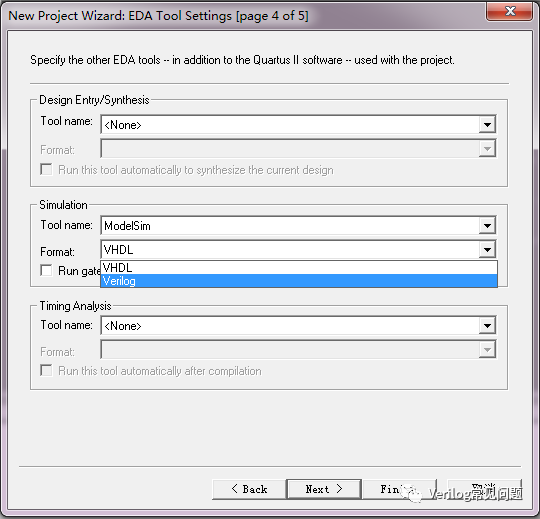Open Timing Analysis tool name dropdown
The image size is (540, 519).
pos(298,325)
